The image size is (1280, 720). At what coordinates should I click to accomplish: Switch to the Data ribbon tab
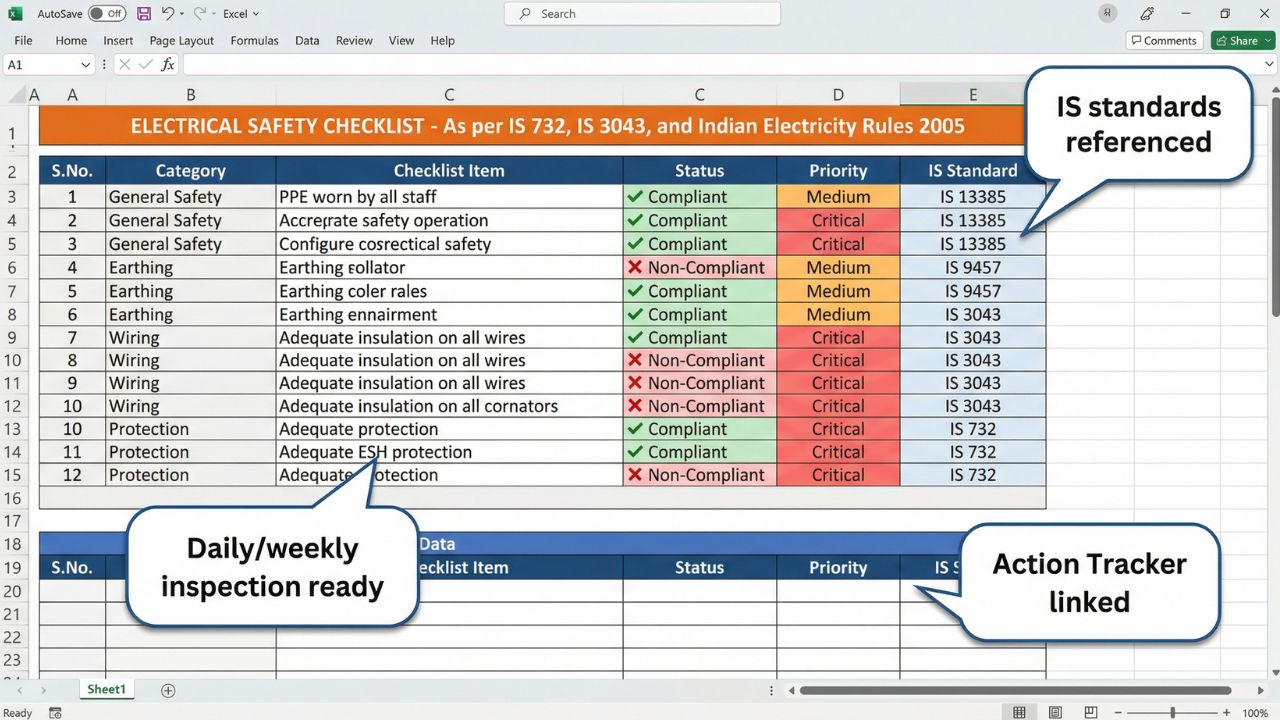(307, 40)
